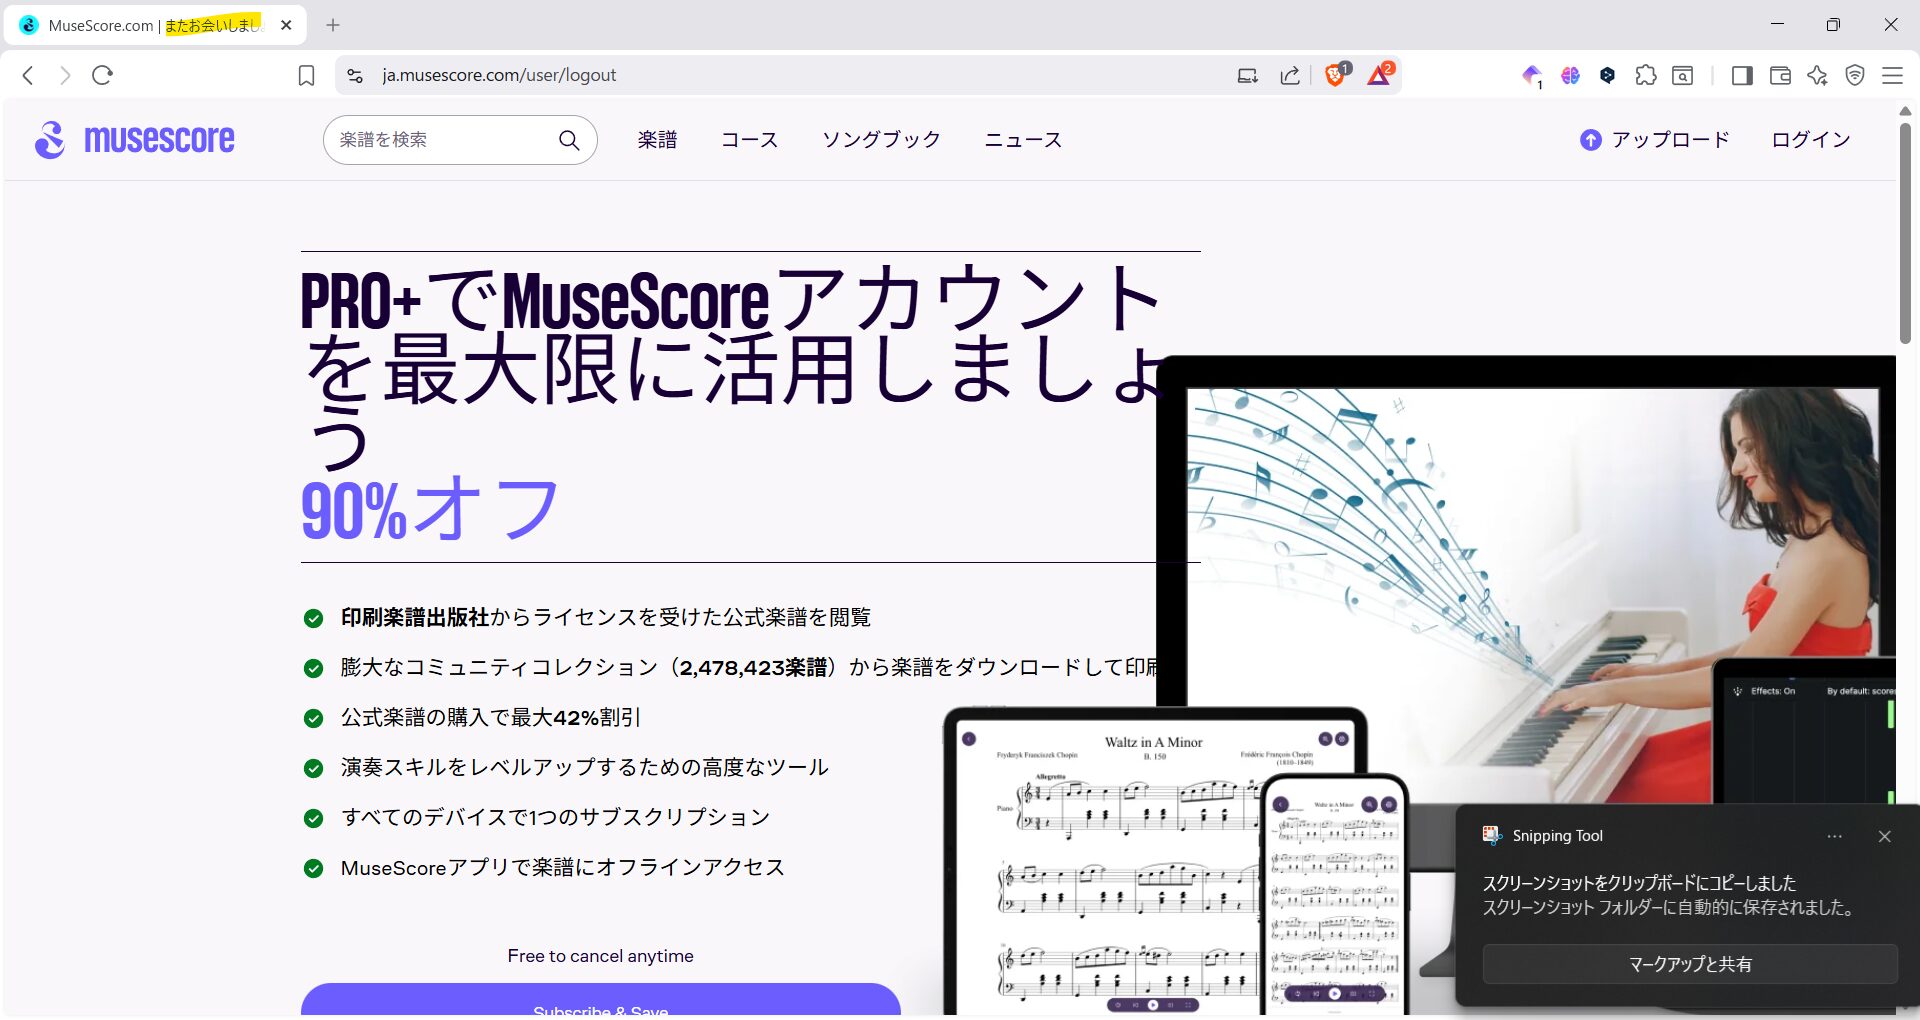Viewport: 1920px width, 1020px height.
Task: Click the magnifier icon in the score search bar
Action: click(569, 140)
